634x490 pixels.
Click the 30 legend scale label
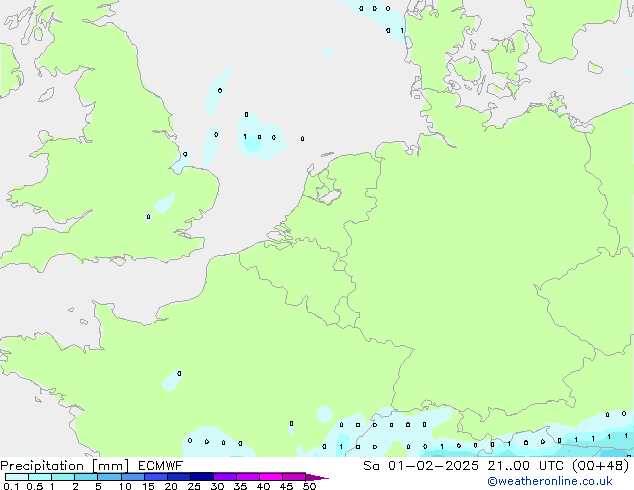click(217, 486)
